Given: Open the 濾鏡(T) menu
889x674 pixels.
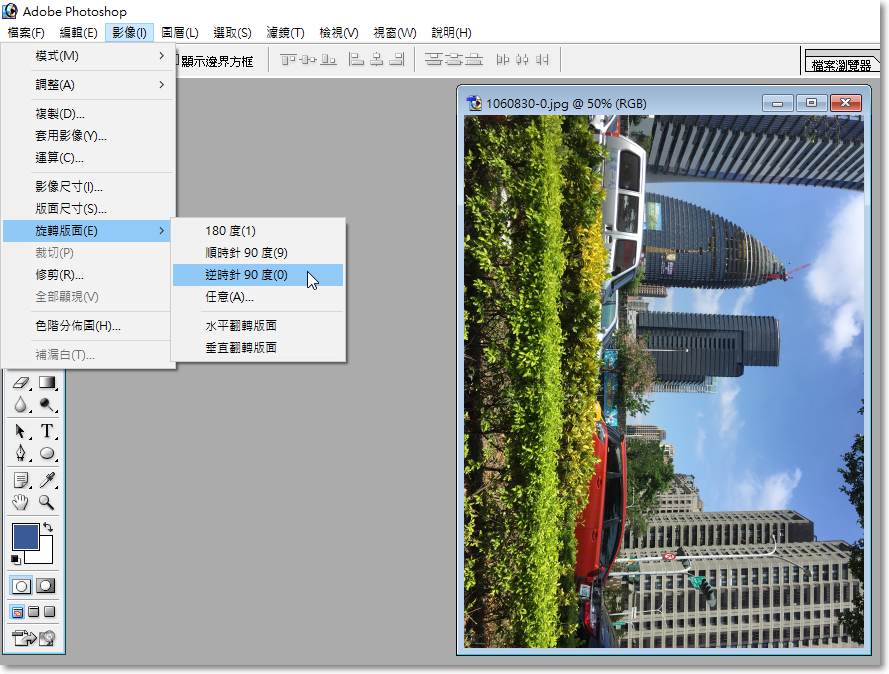Looking at the screenshot, I should [284, 33].
